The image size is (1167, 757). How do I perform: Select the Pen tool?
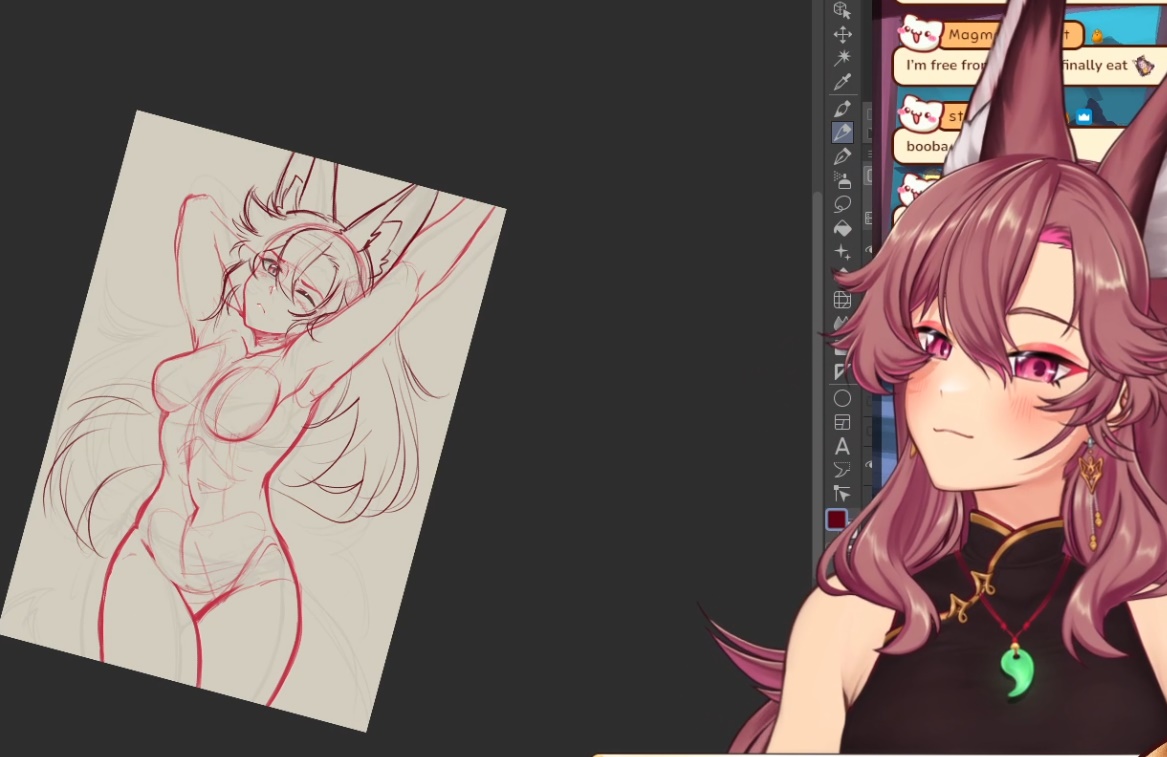coord(843,109)
